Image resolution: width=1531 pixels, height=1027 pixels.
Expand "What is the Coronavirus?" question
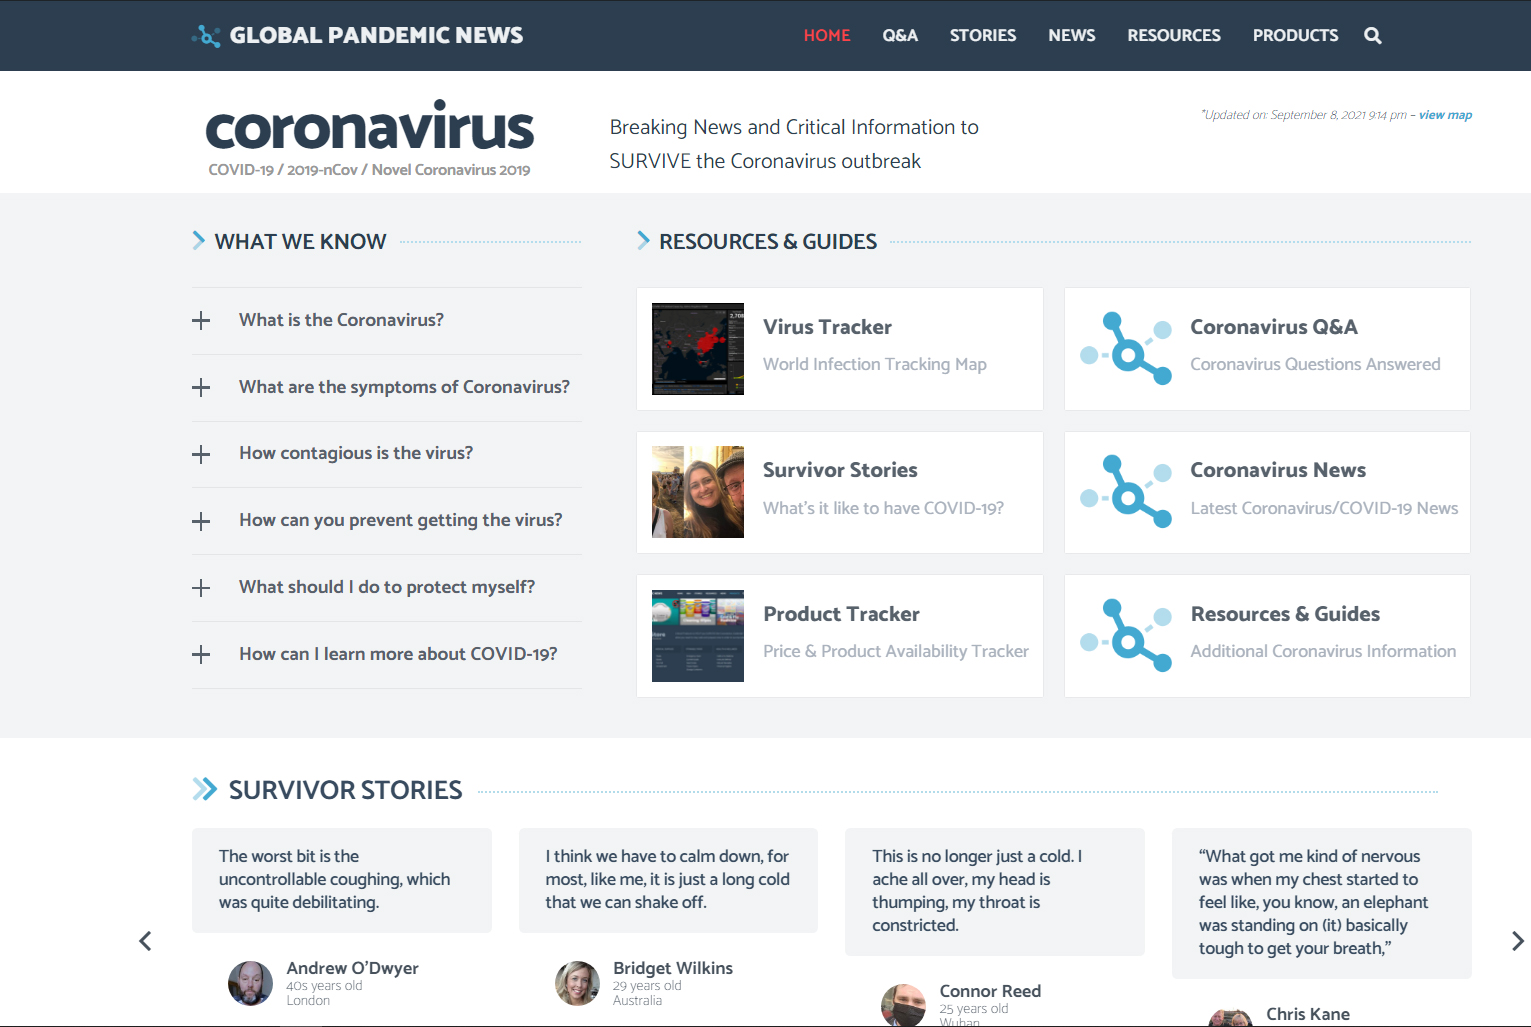[201, 321]
